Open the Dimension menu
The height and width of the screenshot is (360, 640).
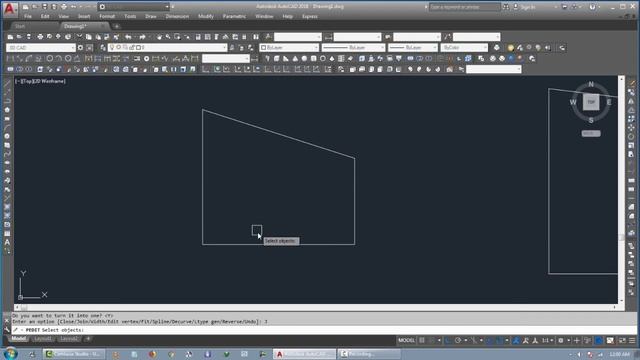(x=177, y=16)
